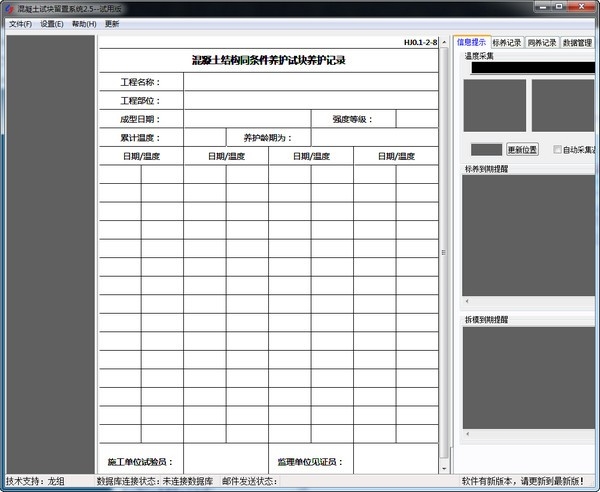
Task: Click left scroll arrow under 拆模到期提醒 list
Action: pyautogui.click(x=467, y=434)
